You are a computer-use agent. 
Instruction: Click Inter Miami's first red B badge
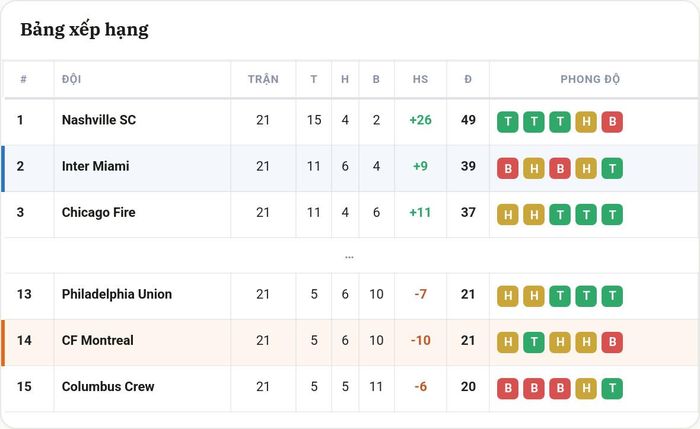click(x=508, y=168)
